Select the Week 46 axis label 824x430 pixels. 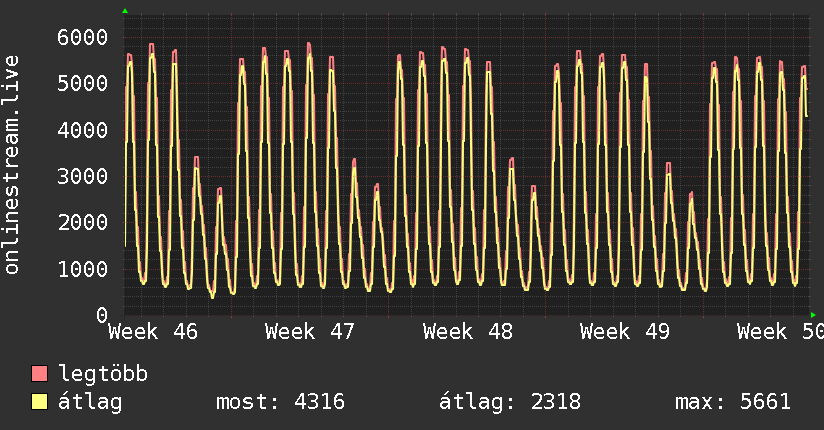pos(153,332)
